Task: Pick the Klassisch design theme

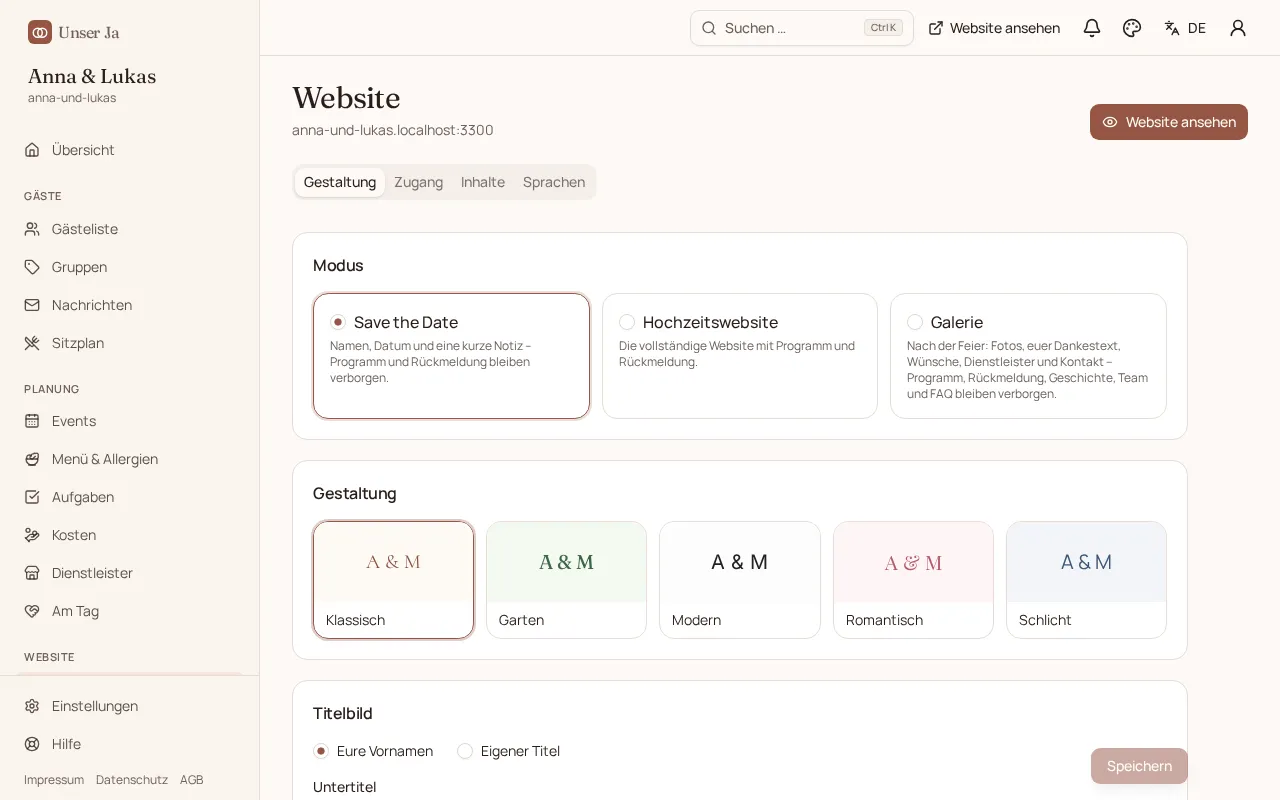Action: [x=393, y=580]
